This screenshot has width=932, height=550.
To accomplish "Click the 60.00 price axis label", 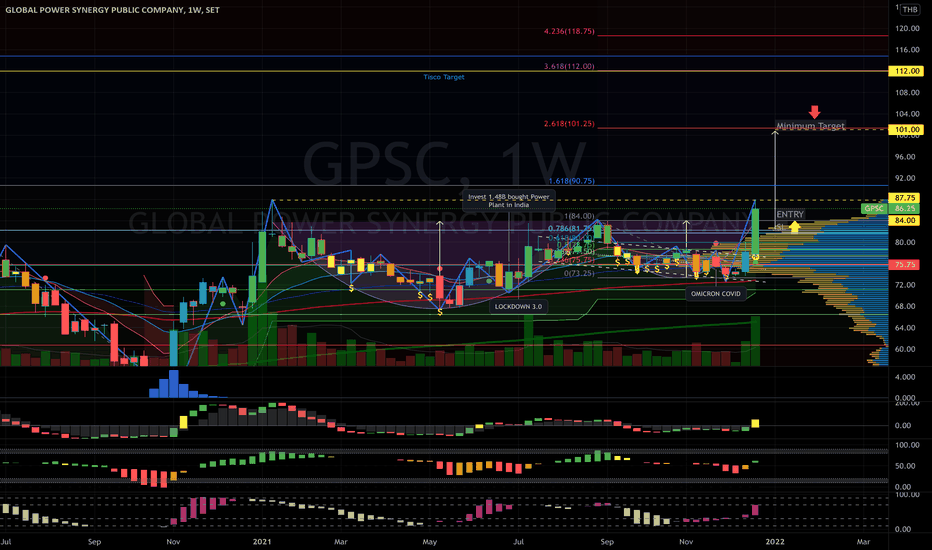I will click(905, 349).
